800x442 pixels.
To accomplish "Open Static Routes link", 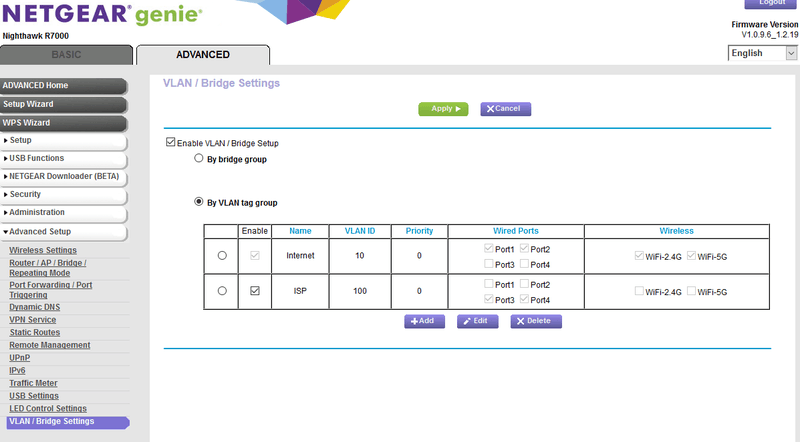I will click(35, 332).
